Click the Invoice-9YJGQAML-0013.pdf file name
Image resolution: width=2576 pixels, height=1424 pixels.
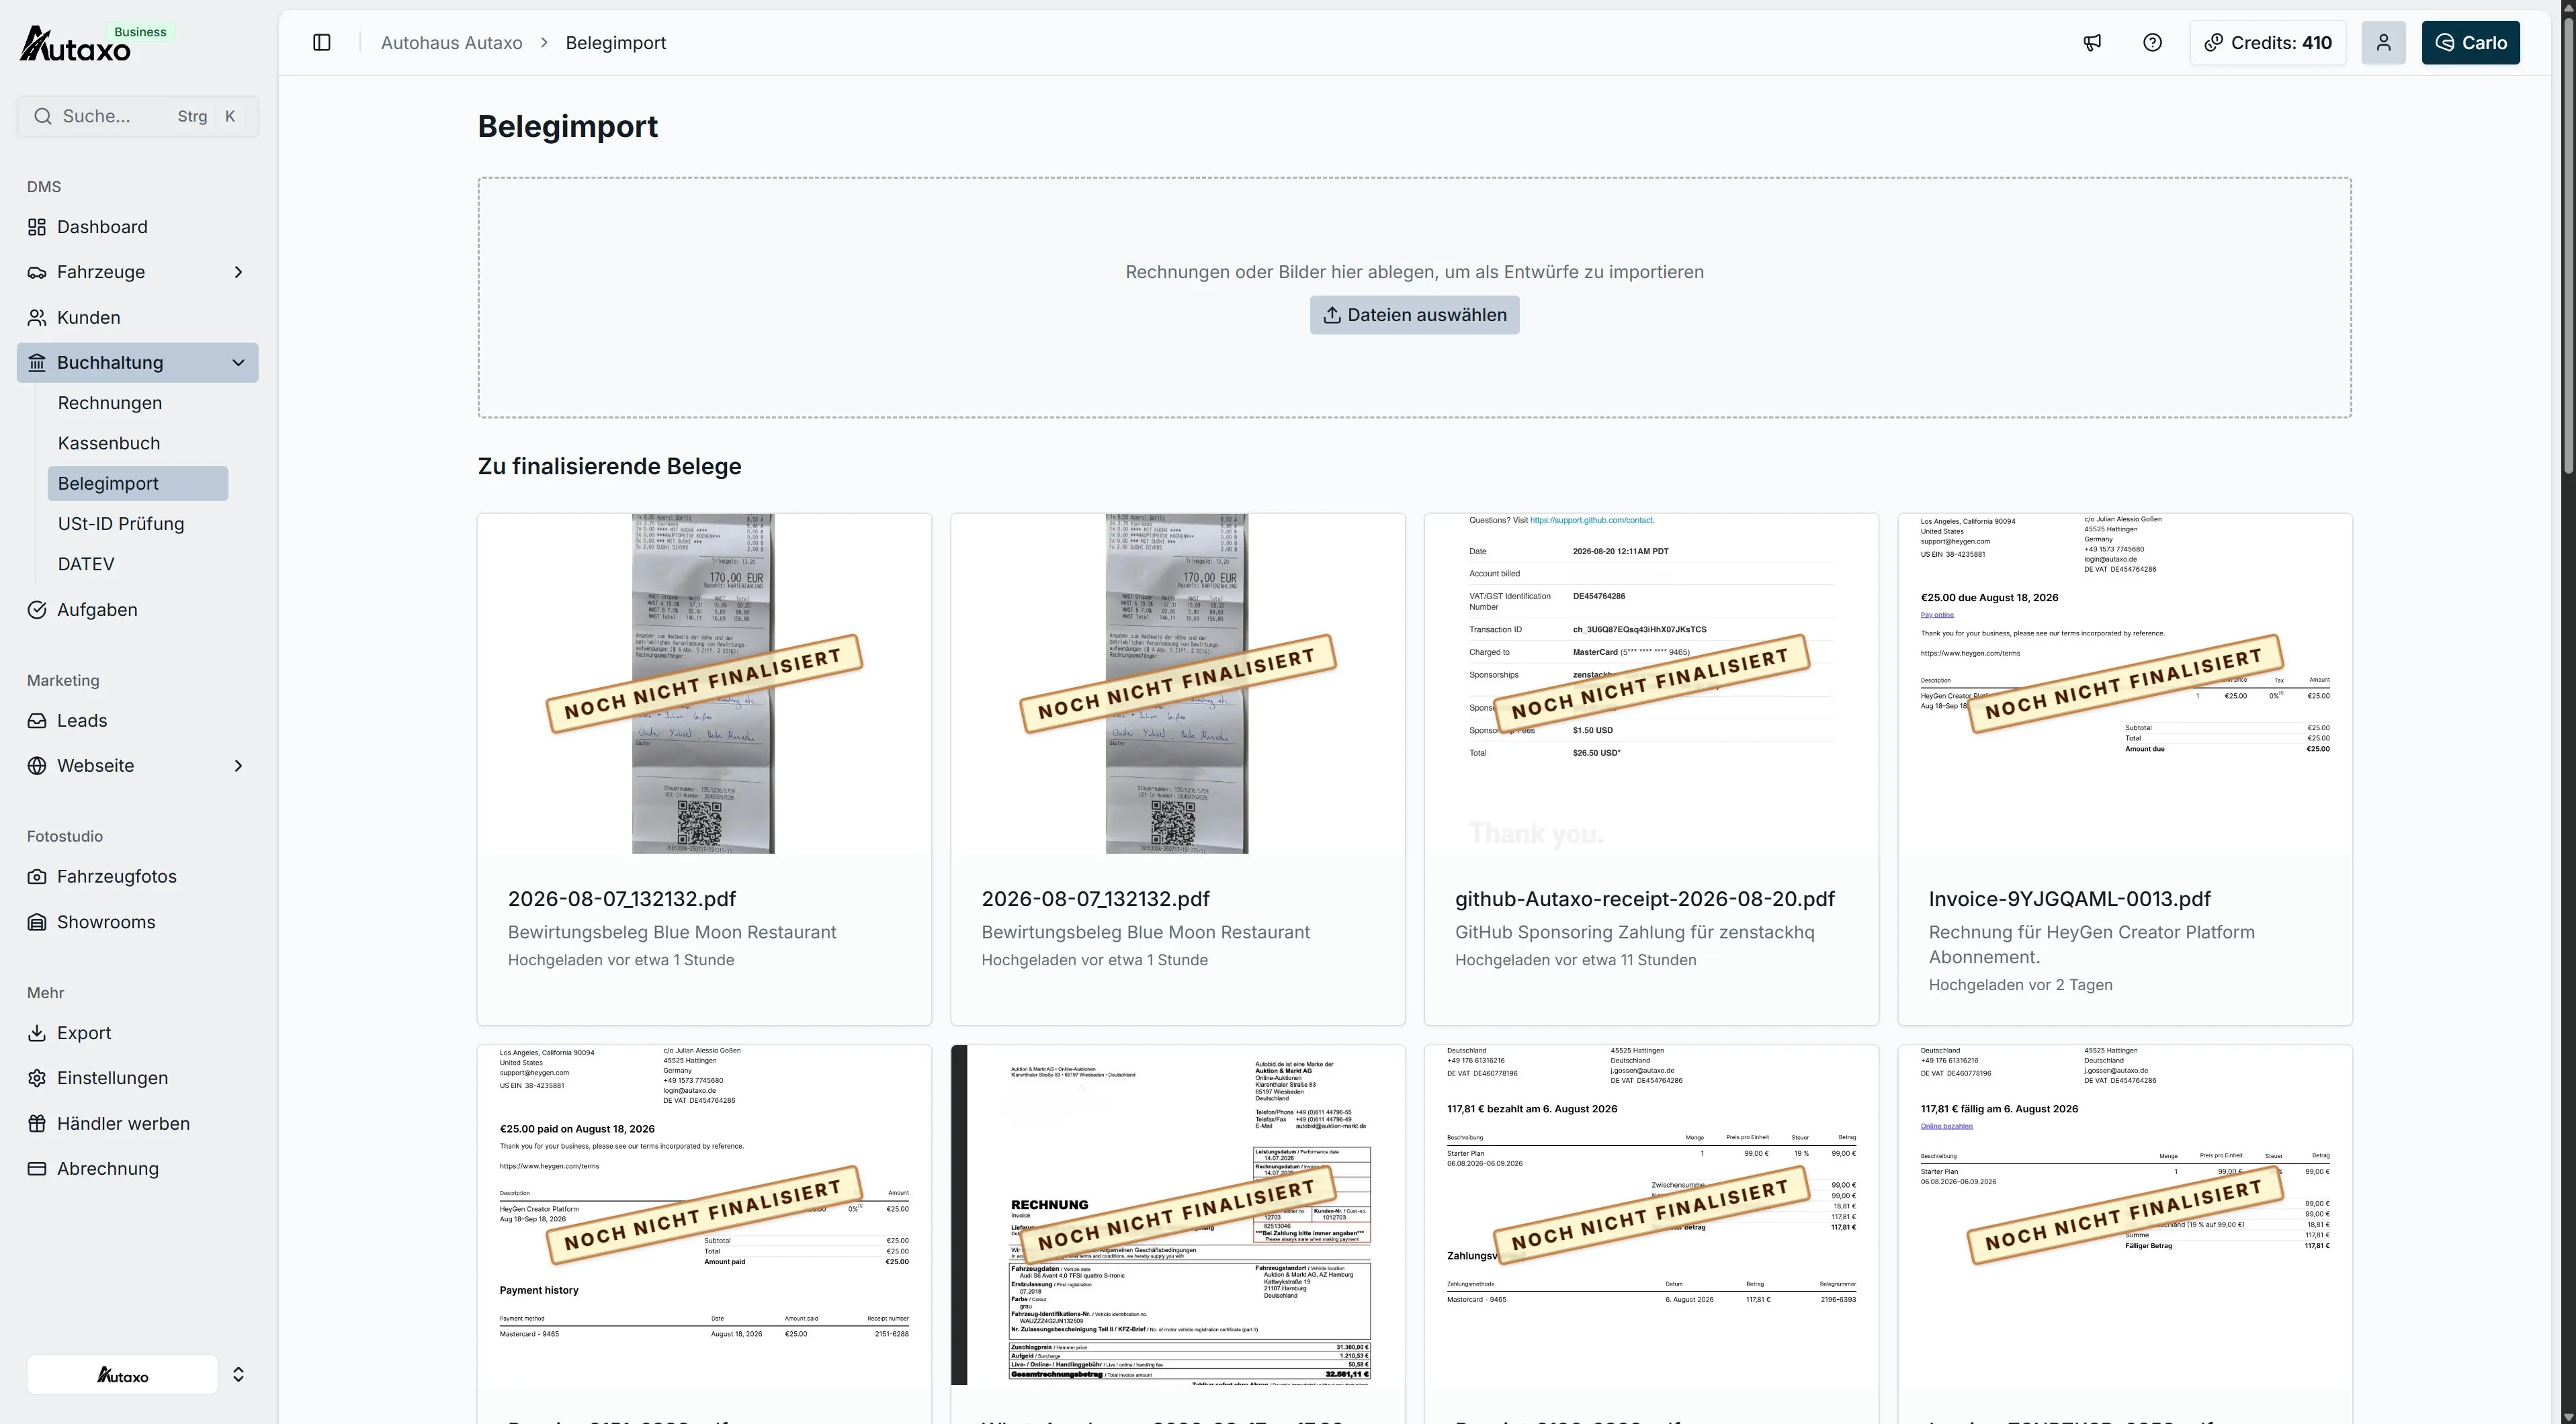pyautogui.click(x=2070, y=899)
